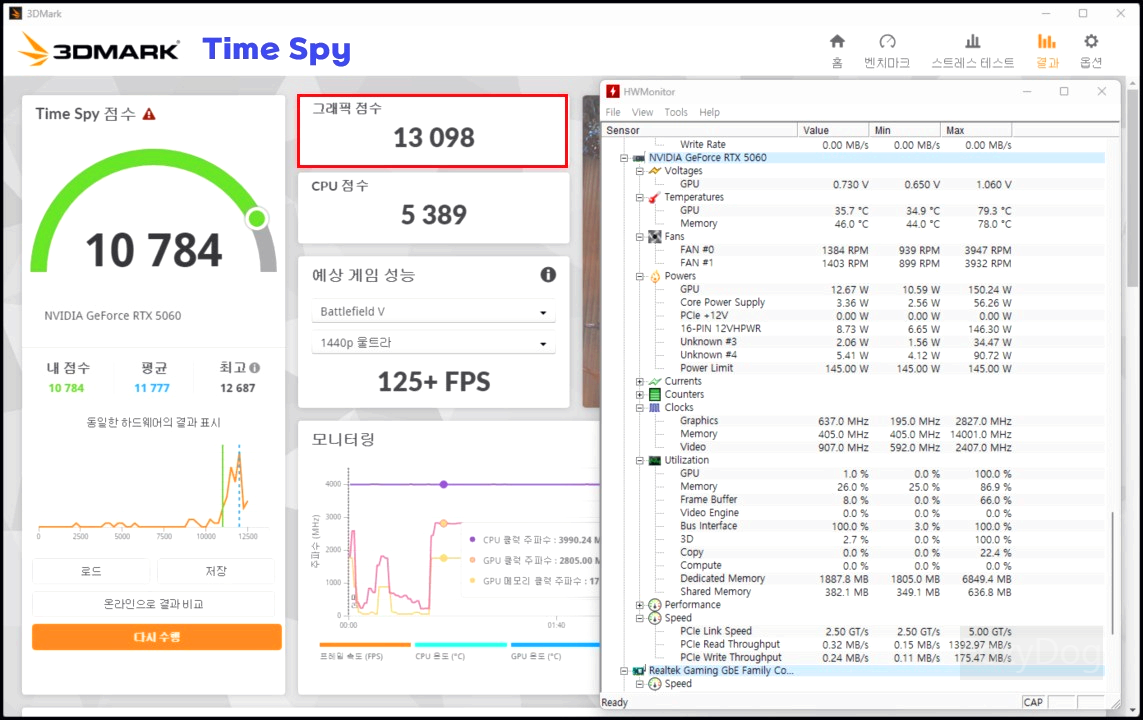Click the orange GPU clock marker on chart
This screenshot has height=720, width=1143.
point(443,523)
